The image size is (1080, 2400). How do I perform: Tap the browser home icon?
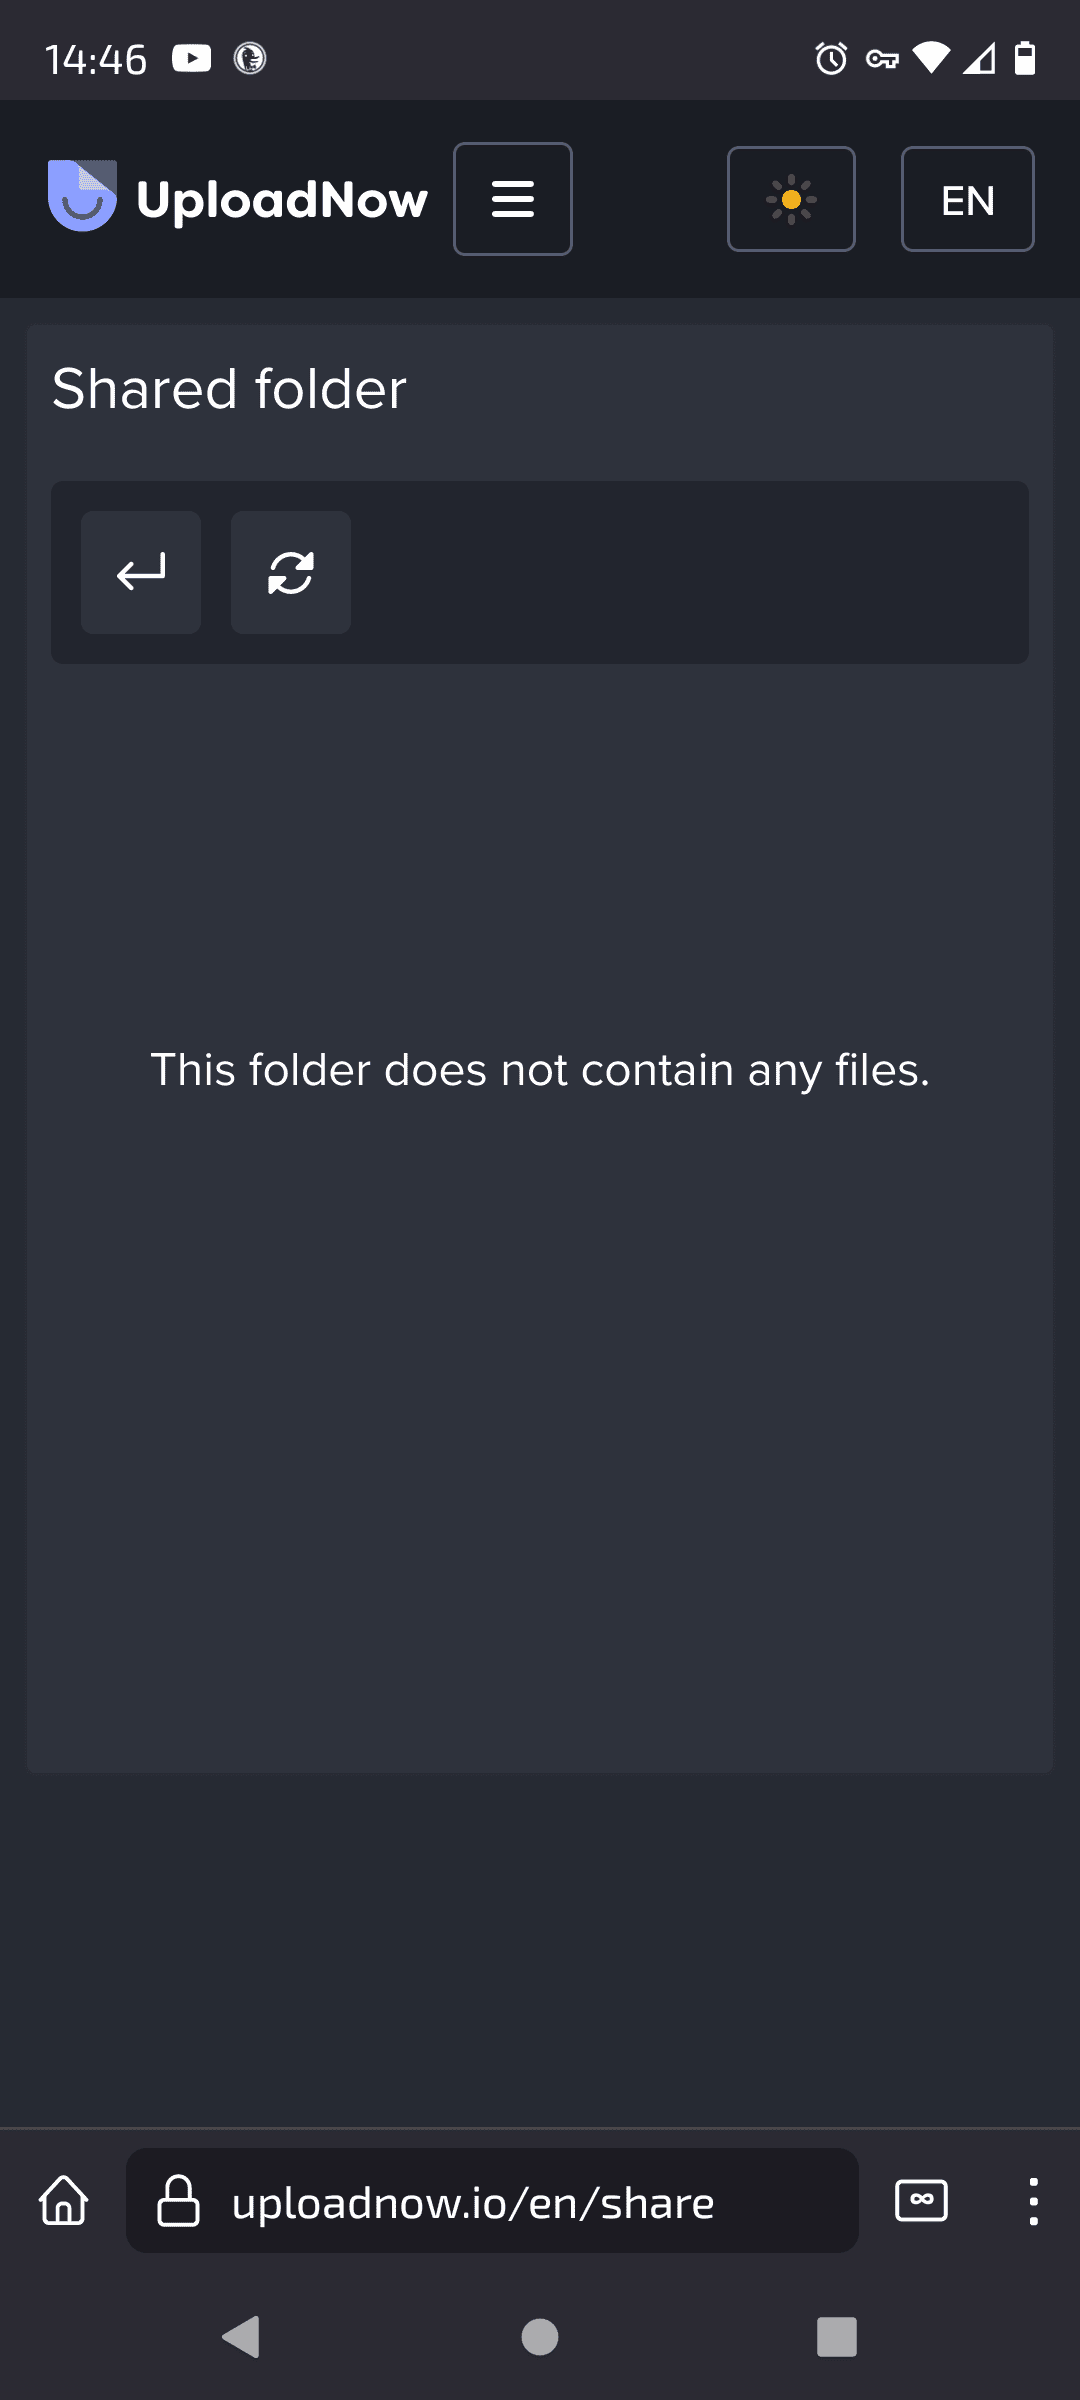tap(64, 2201)
